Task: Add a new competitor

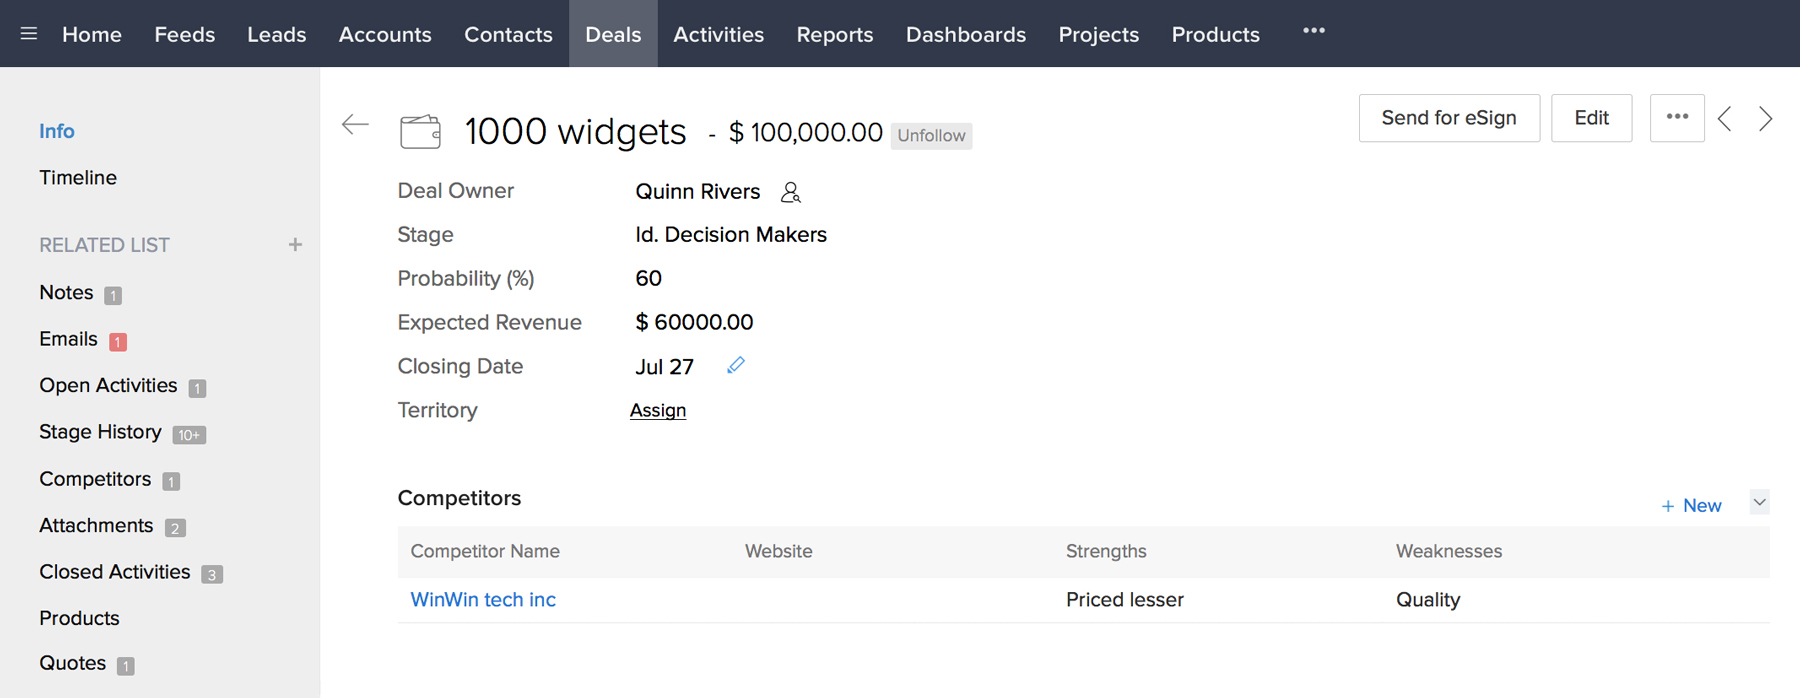Action: [x=1691, y=506]
